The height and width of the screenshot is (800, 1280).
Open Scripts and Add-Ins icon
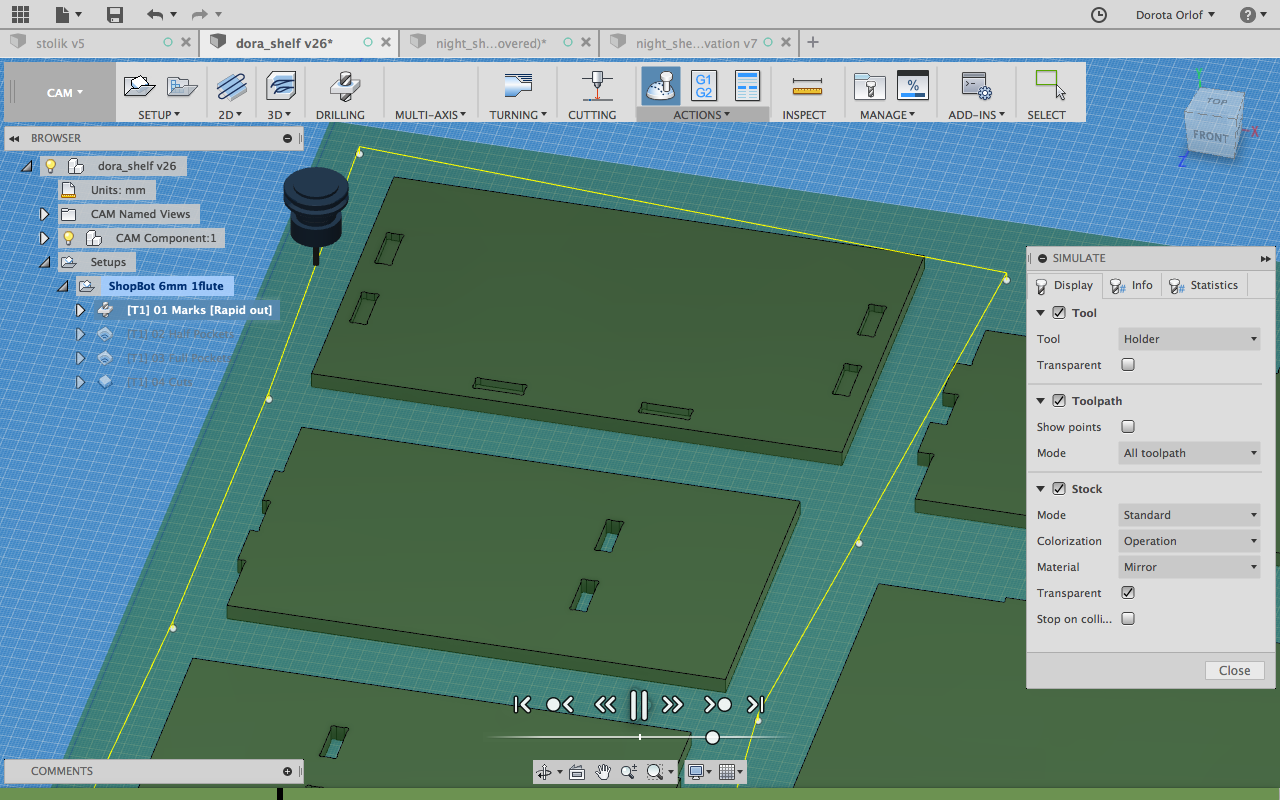(975, 86)
